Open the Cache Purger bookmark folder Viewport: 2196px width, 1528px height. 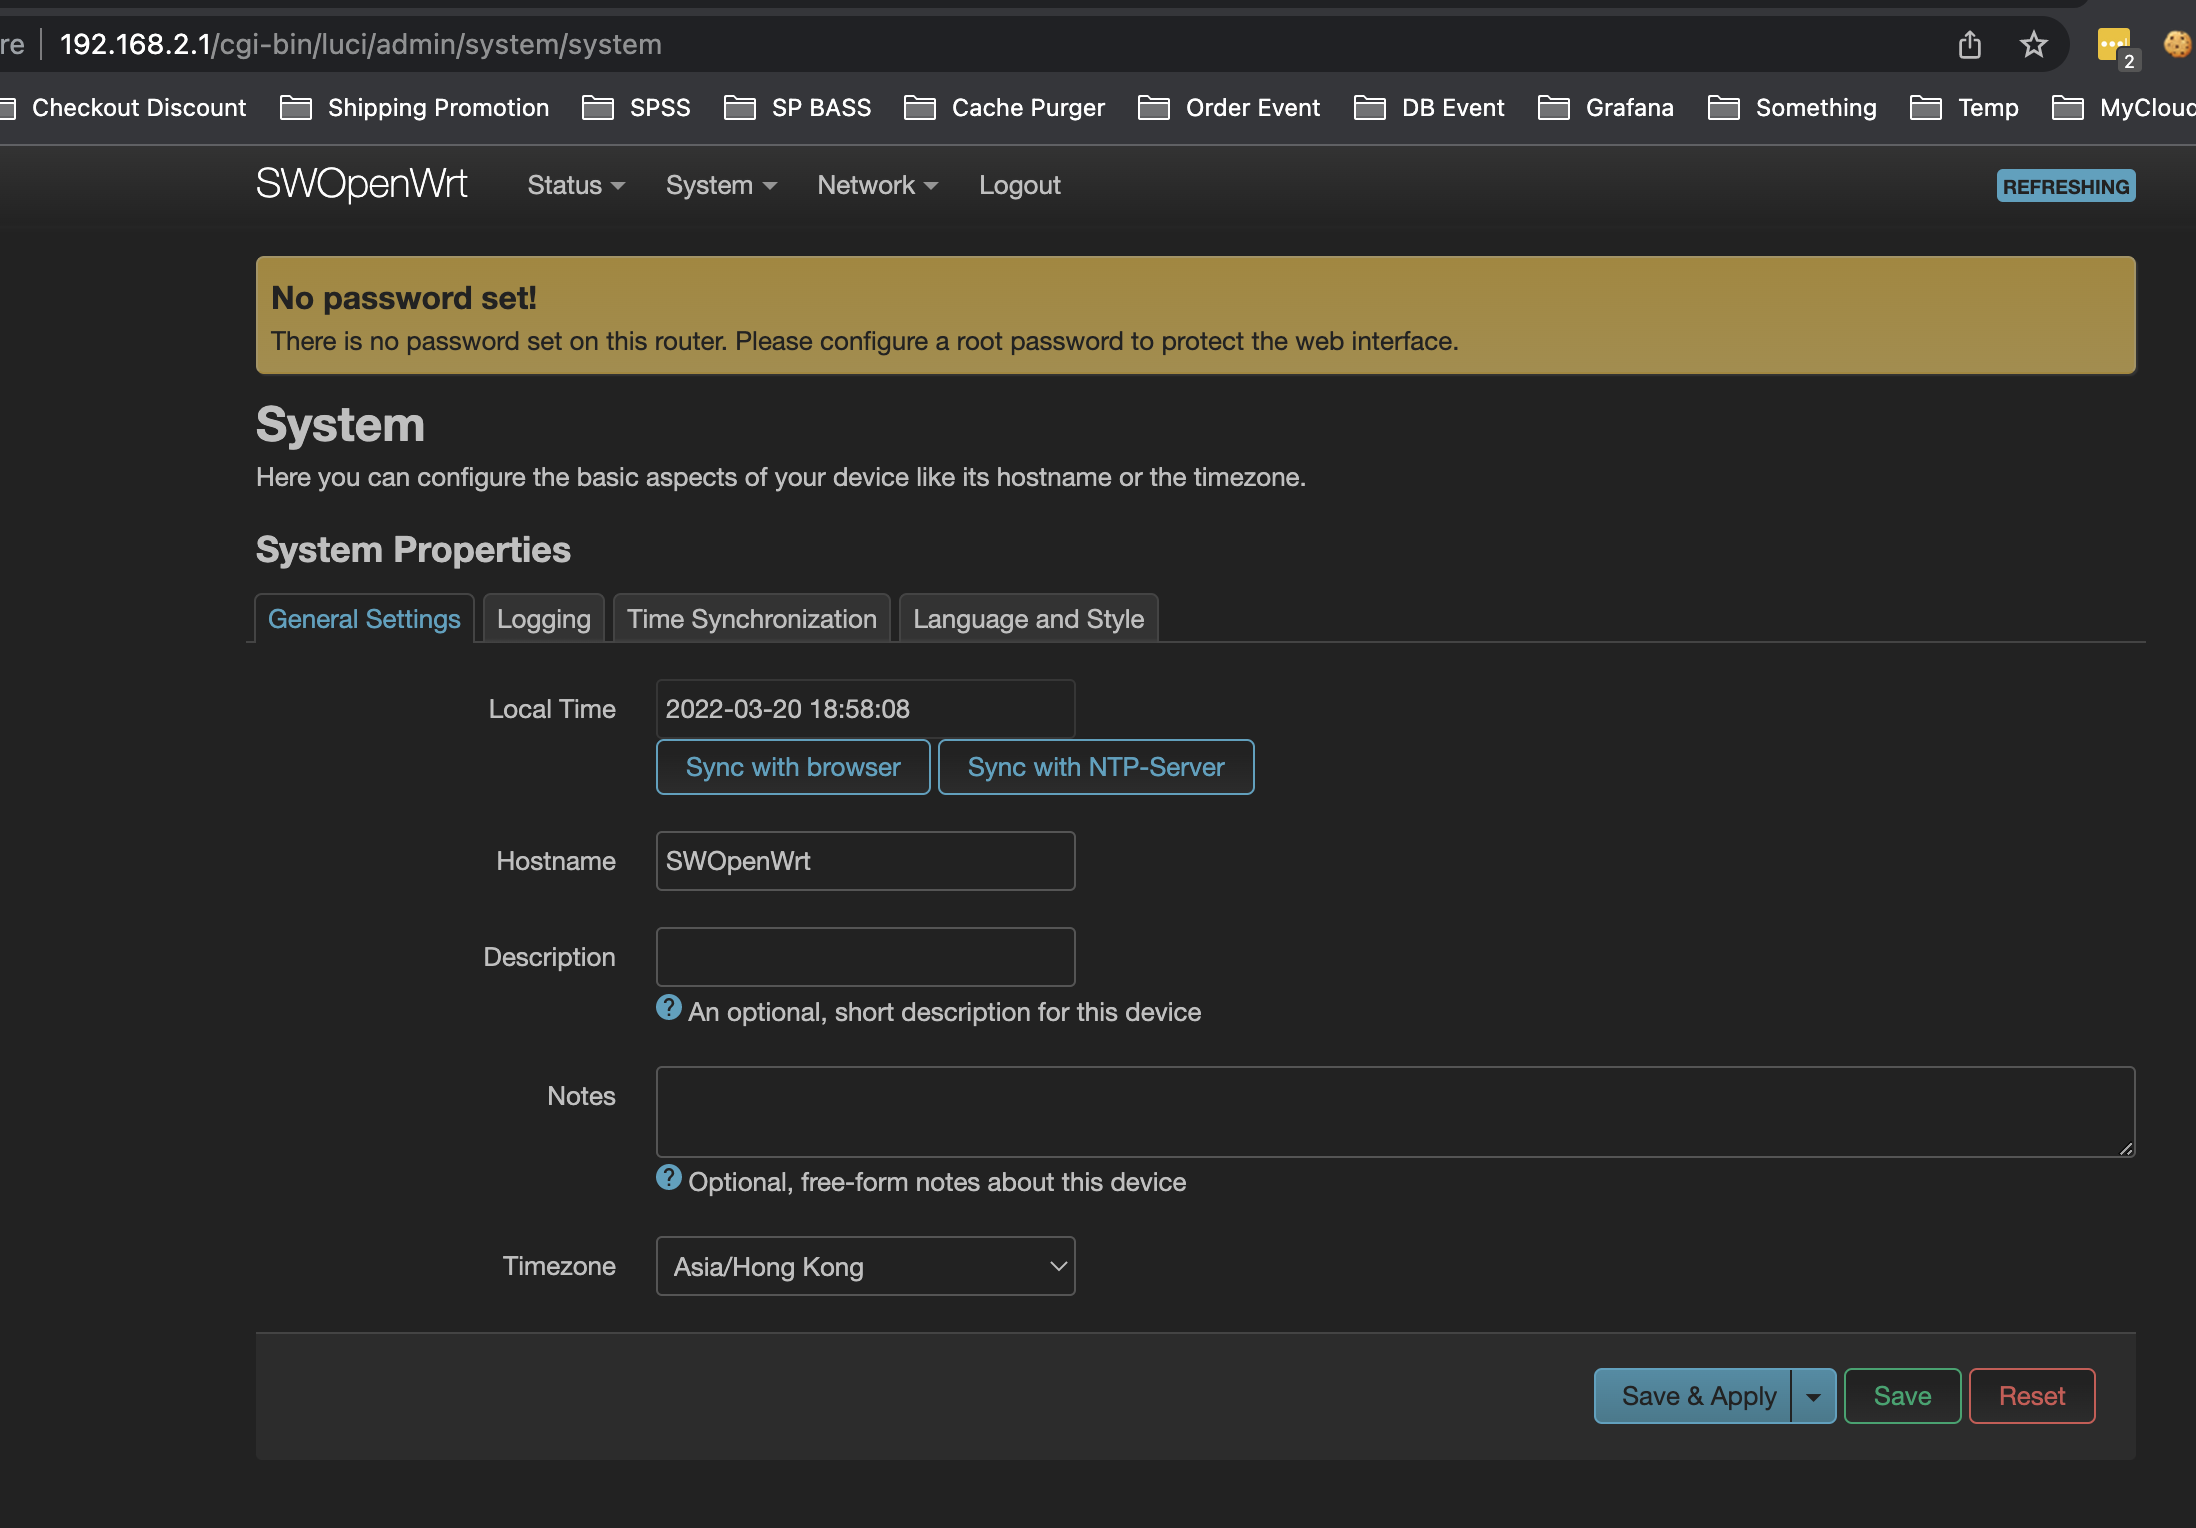point(1028,107)
